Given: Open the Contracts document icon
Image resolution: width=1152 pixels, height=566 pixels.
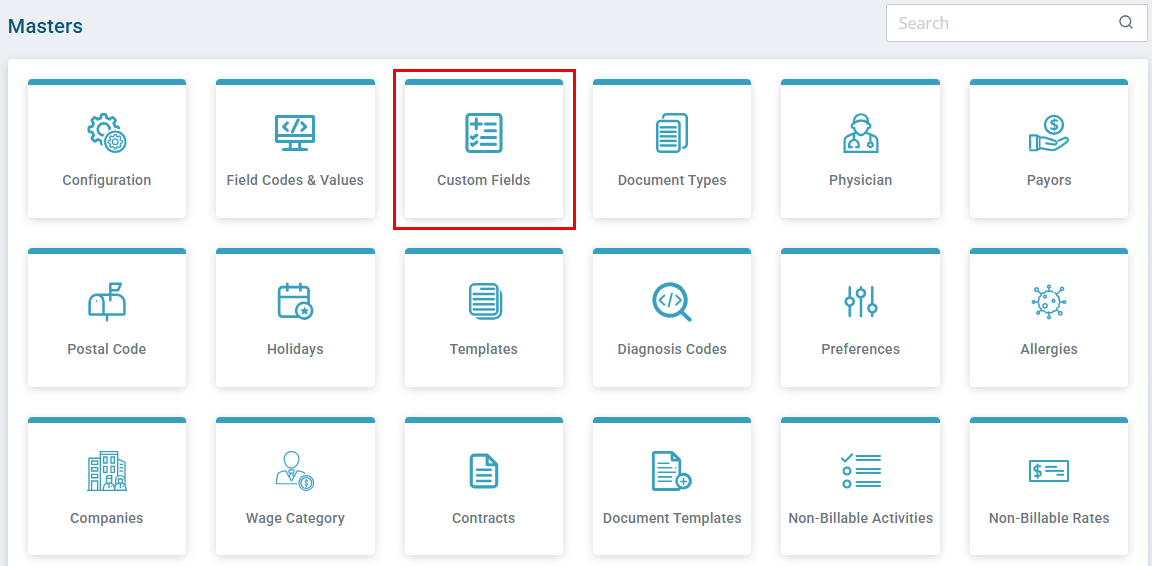Looking at the screenshot, I should tap(483, 471).
